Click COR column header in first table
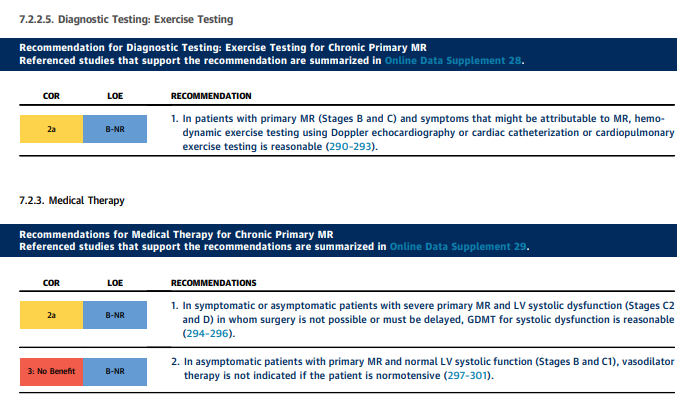The height and width of the screenshot is (417, 685). 51,96
